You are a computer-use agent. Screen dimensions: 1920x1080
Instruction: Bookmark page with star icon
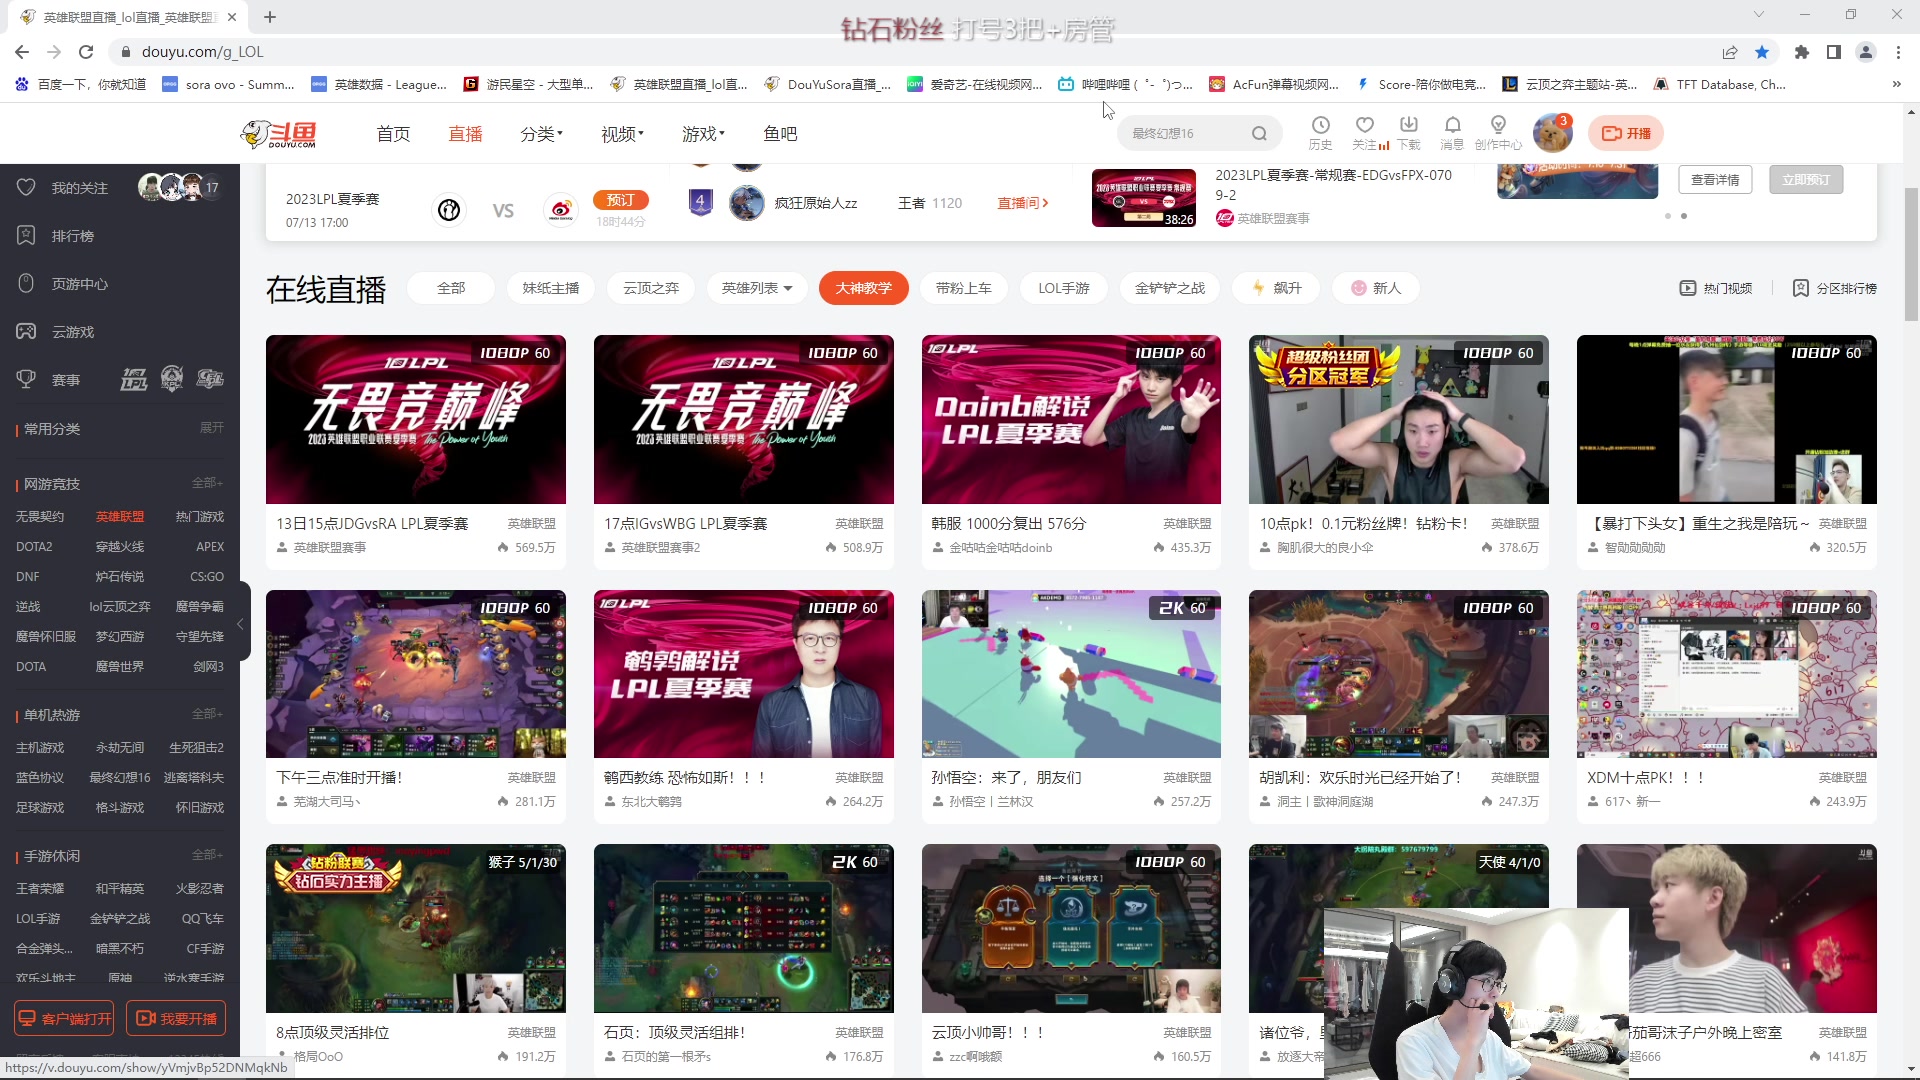(x=1762, y=52)
